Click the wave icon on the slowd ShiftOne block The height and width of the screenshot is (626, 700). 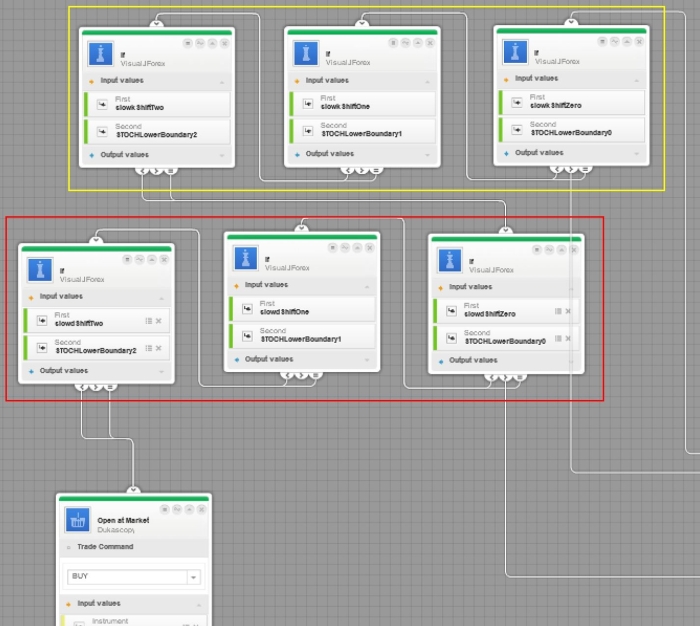tap(345, 248)
